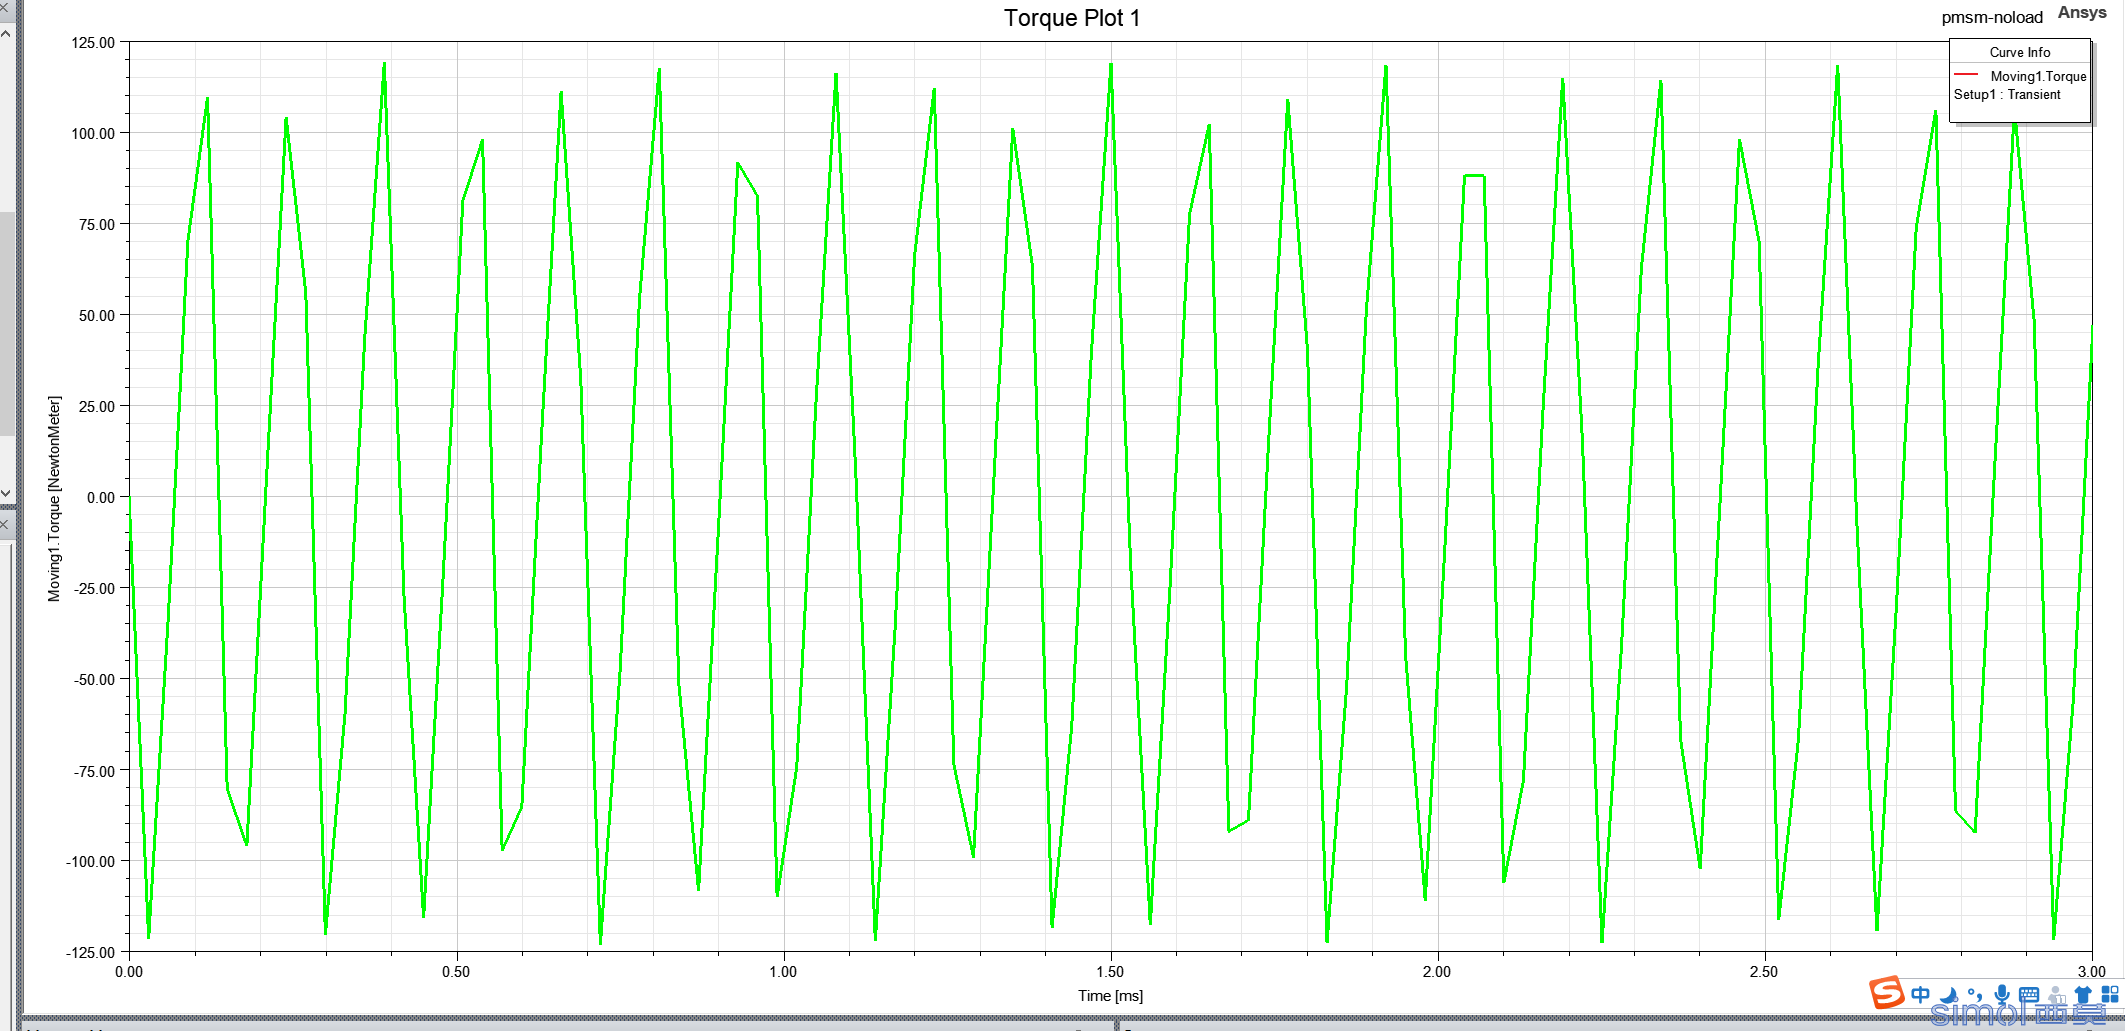Click the 3.00 X-axis tick label

[2092, 972]
